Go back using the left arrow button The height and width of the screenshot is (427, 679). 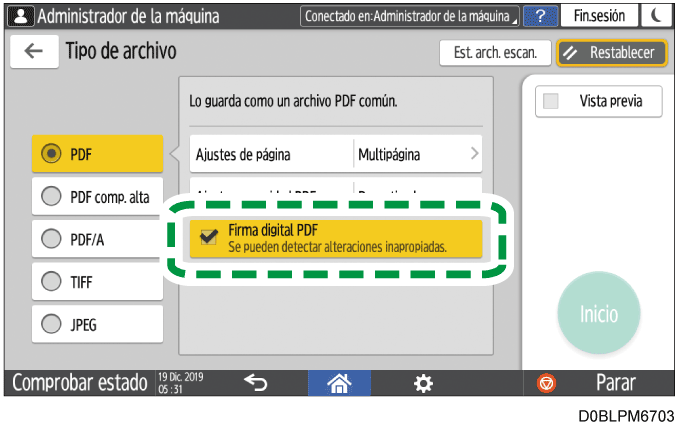[x=34, y=51]
